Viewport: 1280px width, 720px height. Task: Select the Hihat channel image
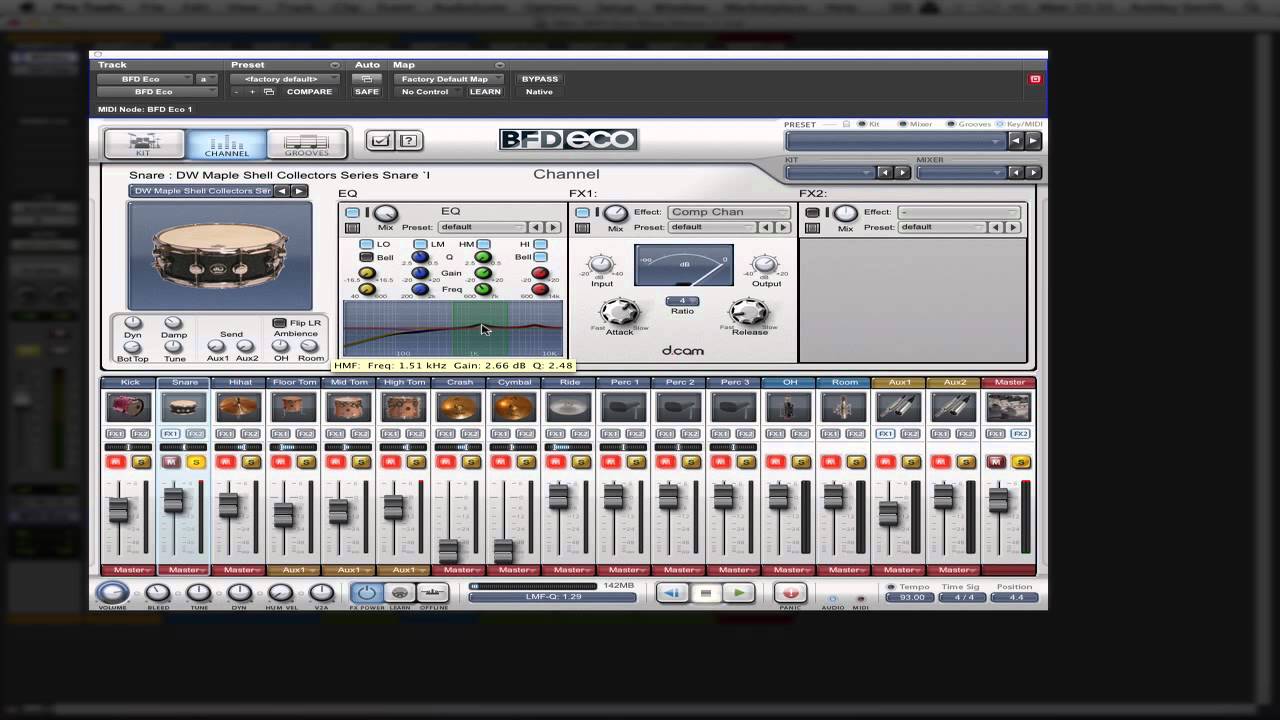pyautogui.click(x=239, y=407)
